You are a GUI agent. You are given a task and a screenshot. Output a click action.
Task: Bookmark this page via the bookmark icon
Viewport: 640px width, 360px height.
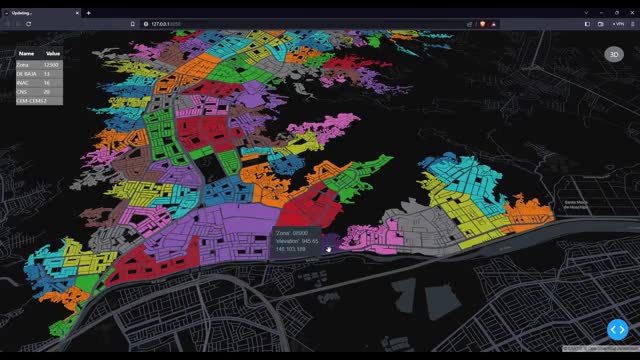pos(133,24)
